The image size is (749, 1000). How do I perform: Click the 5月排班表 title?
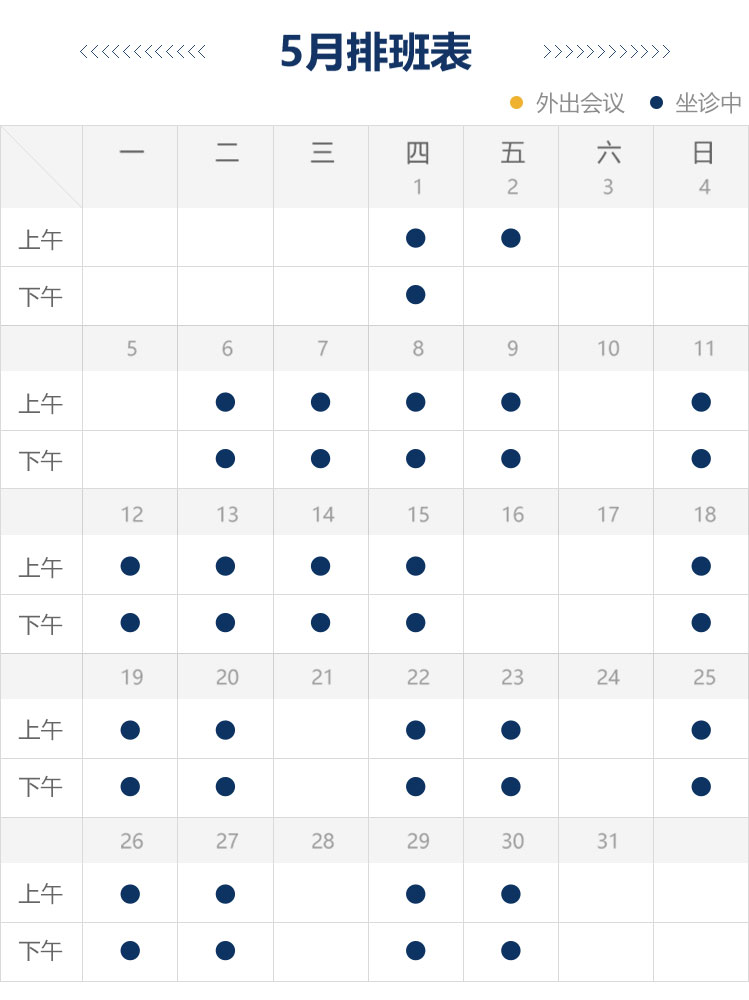pos(375,52)
